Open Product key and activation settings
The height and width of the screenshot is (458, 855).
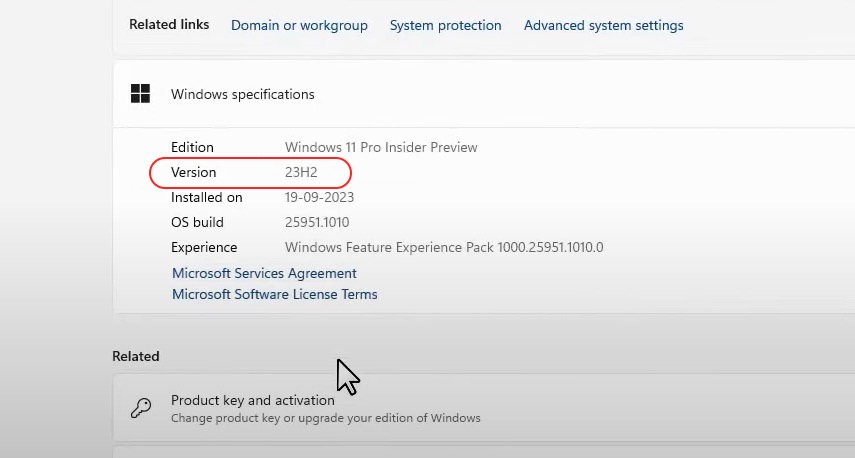(484, 408)
